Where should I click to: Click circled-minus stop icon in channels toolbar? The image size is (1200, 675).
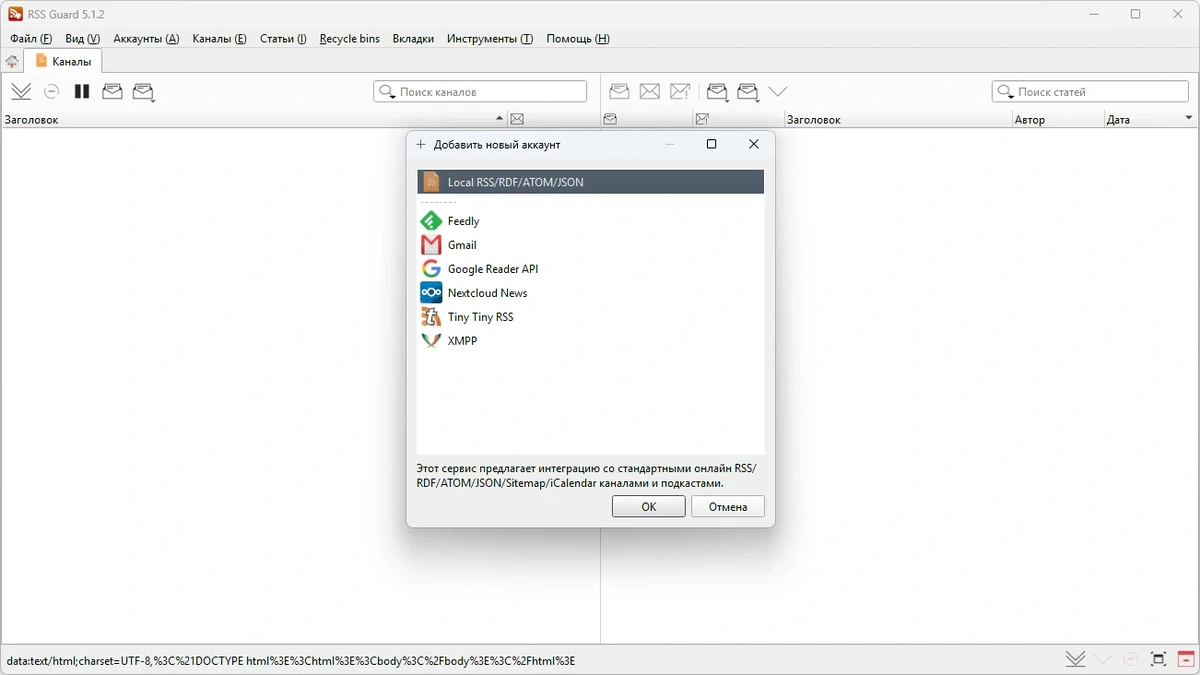coord(52,91)
